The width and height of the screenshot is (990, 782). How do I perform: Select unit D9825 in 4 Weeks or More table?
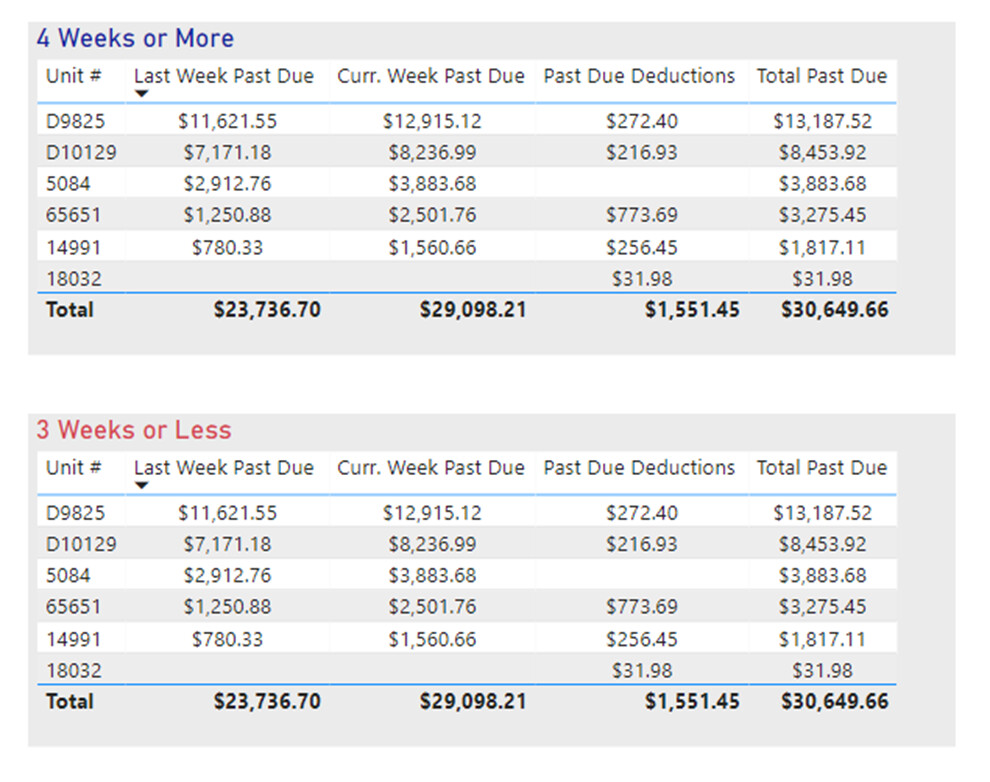pyautogui.click(x=75, y=122)
